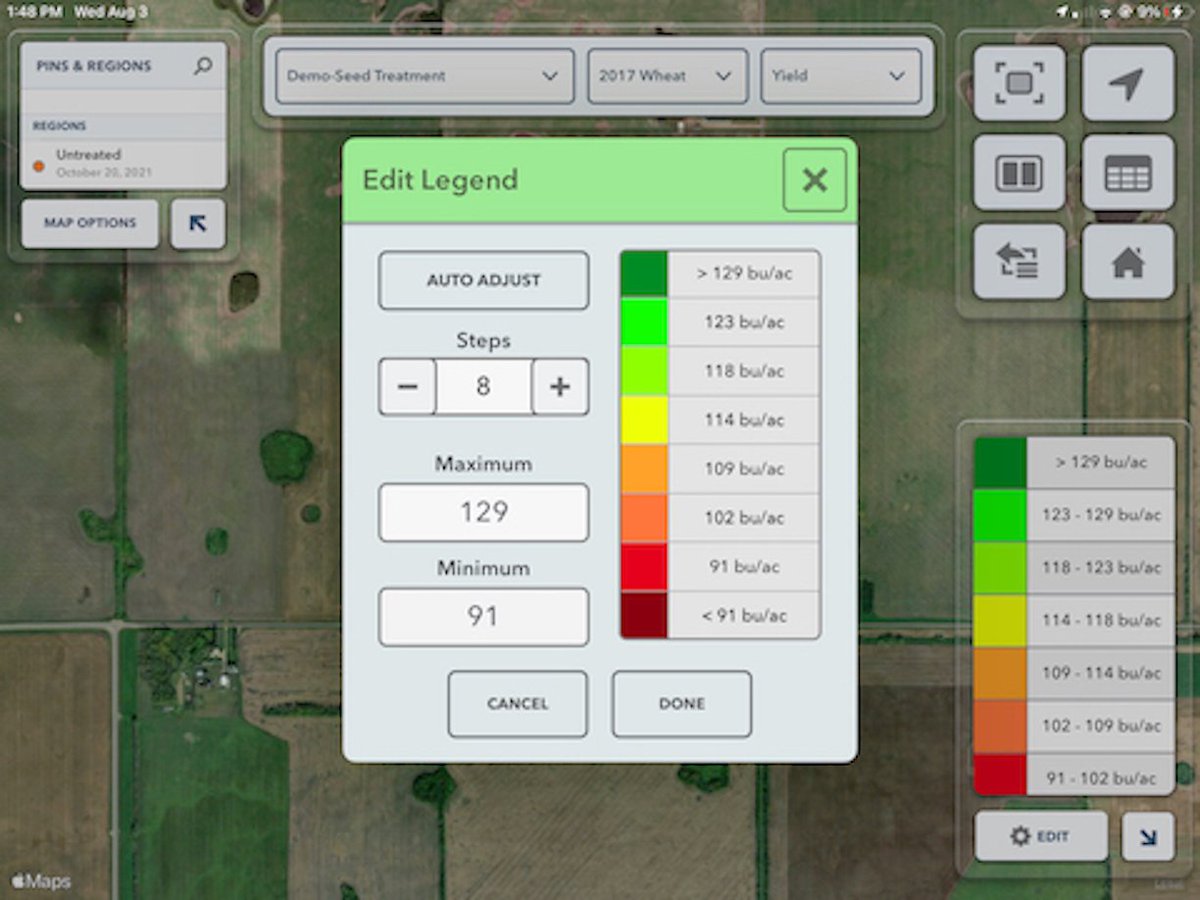Screen dimensions: 1200x900
Task: Tap dark green swatch for > 129 bu/ac in dialog
Action: pos(644,274)
